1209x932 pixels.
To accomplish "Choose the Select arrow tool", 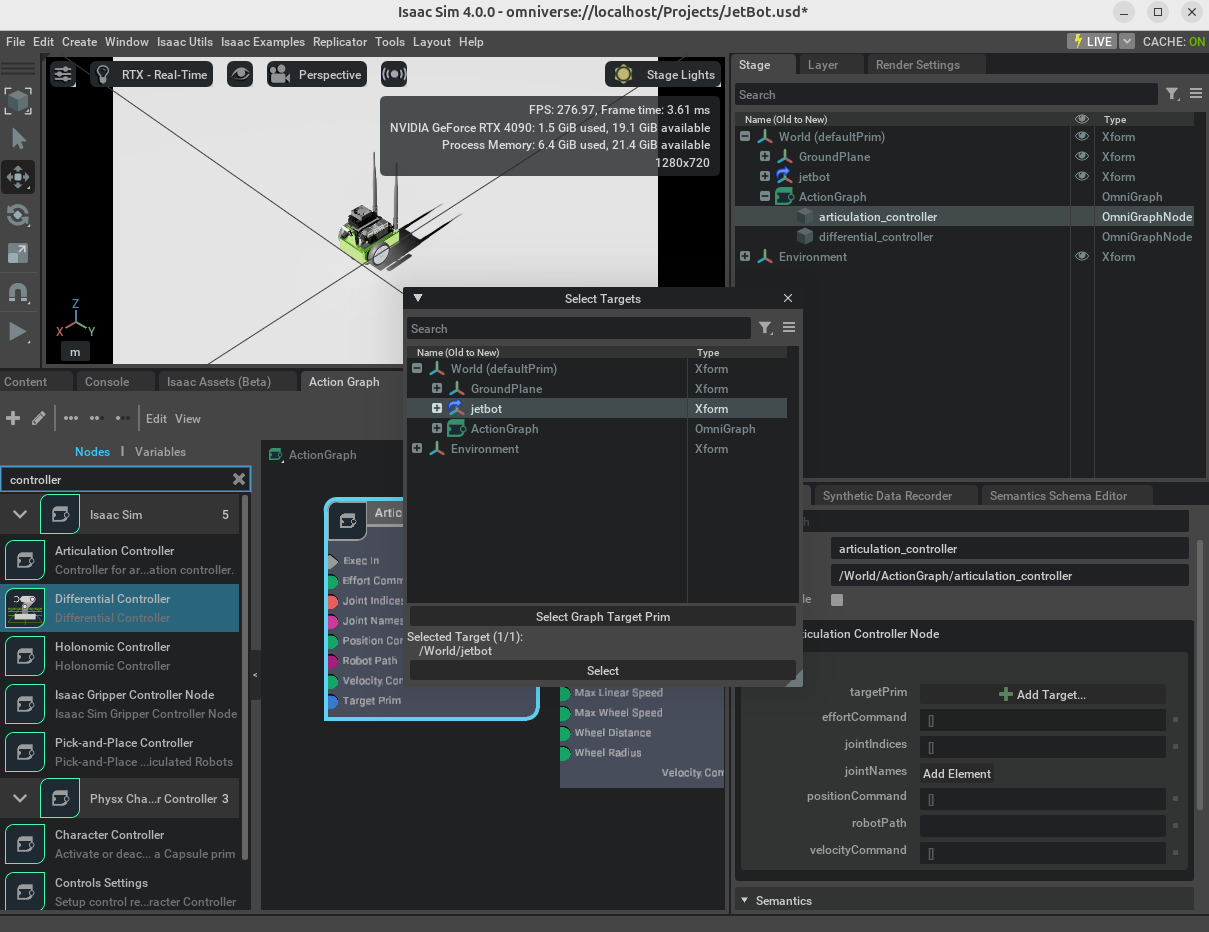I will [x=18, y=139].
